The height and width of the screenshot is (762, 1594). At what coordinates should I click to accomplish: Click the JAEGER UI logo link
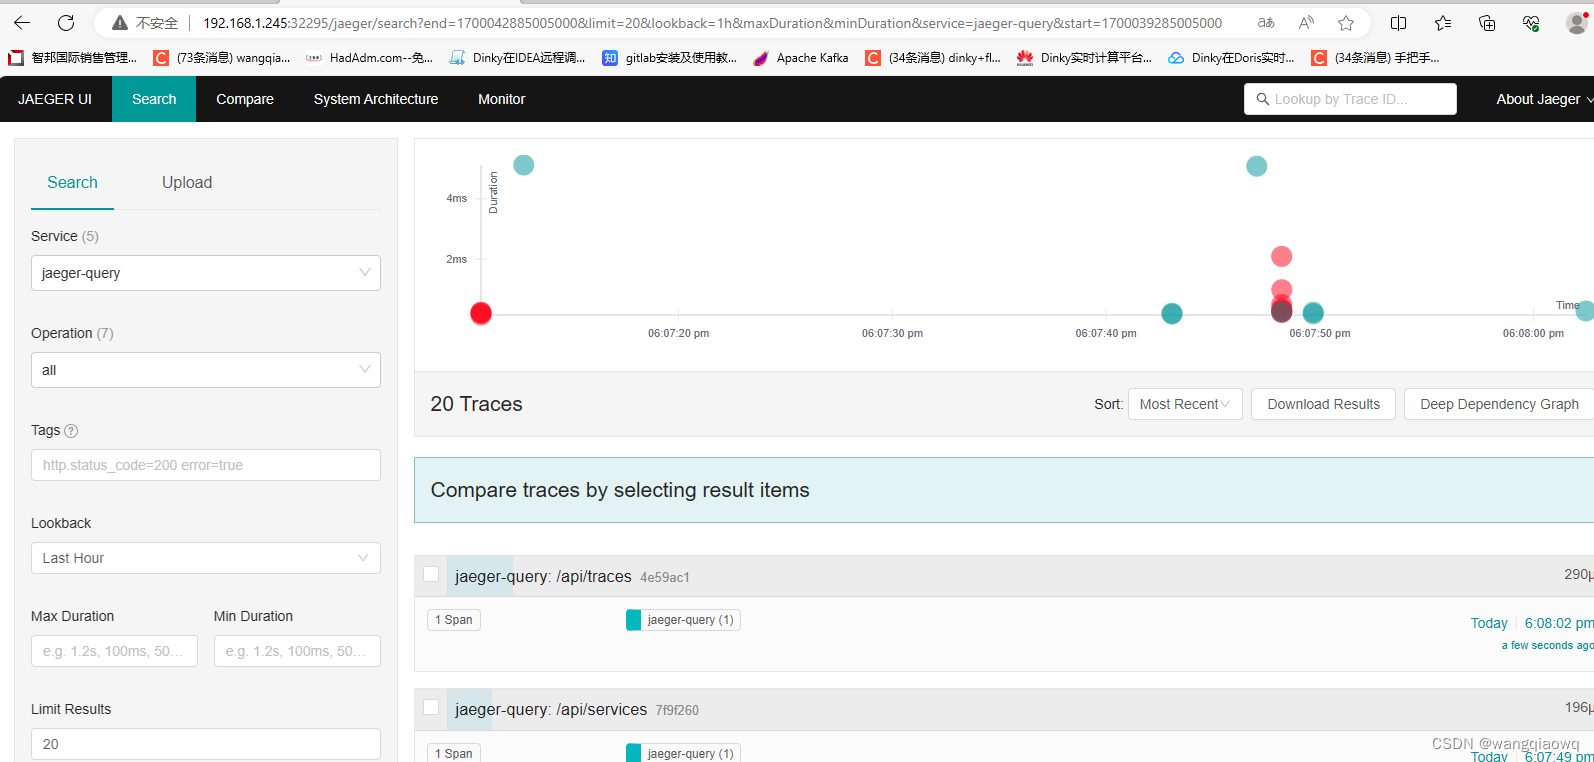[55, 99]
